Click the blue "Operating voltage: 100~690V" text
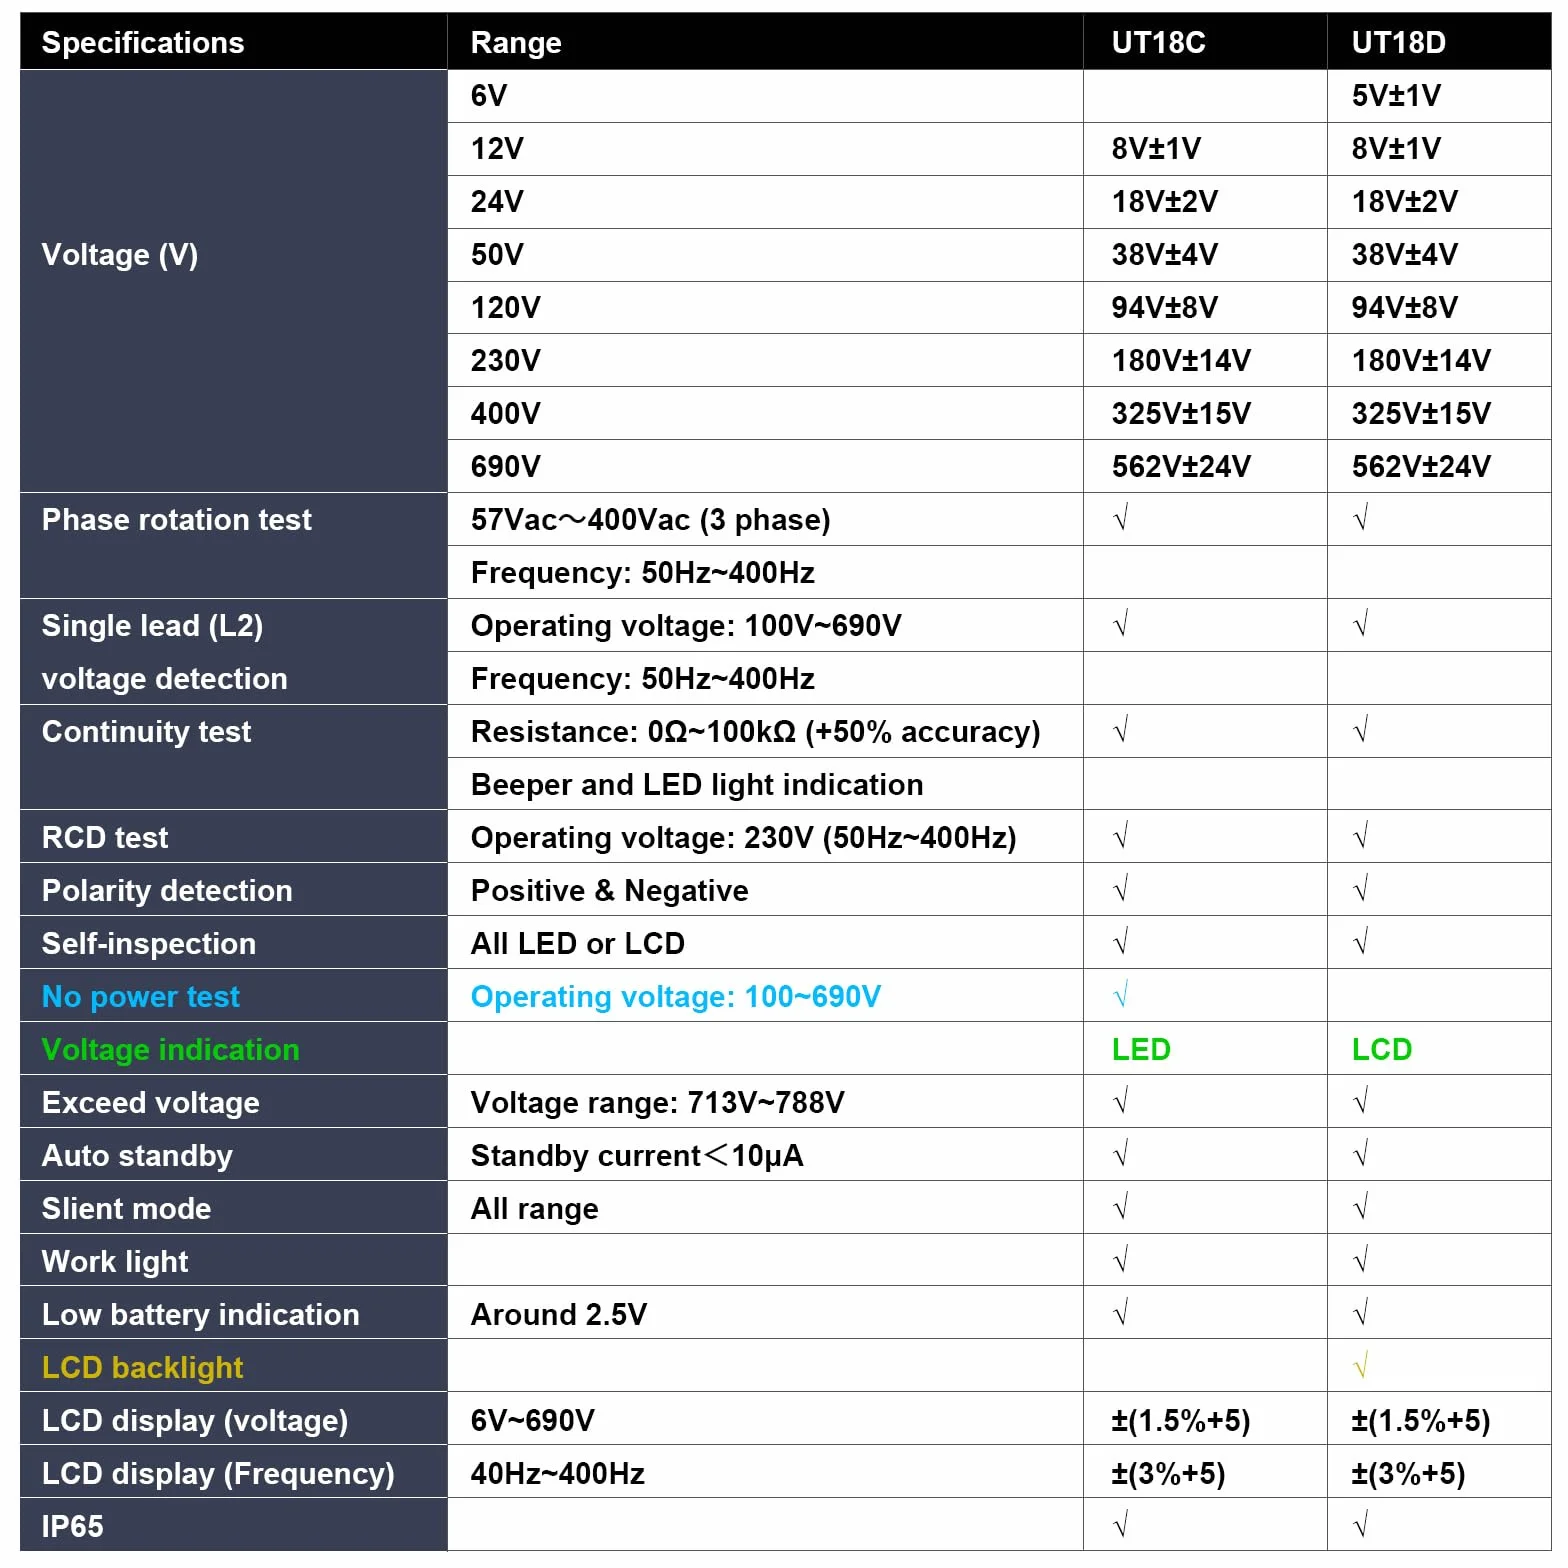Image resolution: width=1568 pixels, height=1568 pixels. [x=676, y=997]
